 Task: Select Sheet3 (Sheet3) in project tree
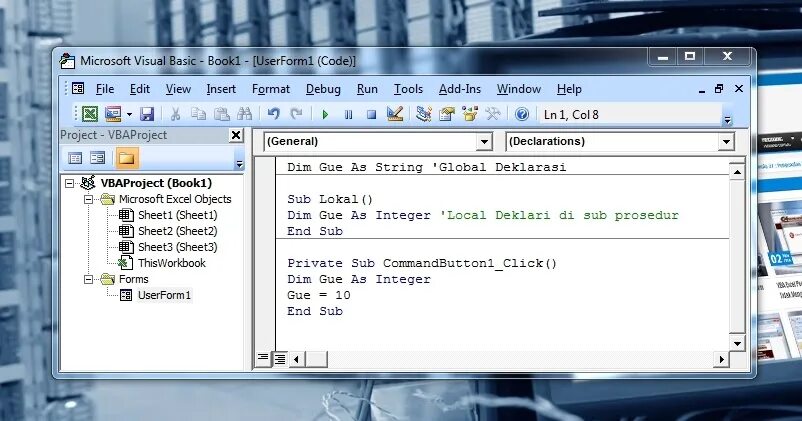(177, 247)
